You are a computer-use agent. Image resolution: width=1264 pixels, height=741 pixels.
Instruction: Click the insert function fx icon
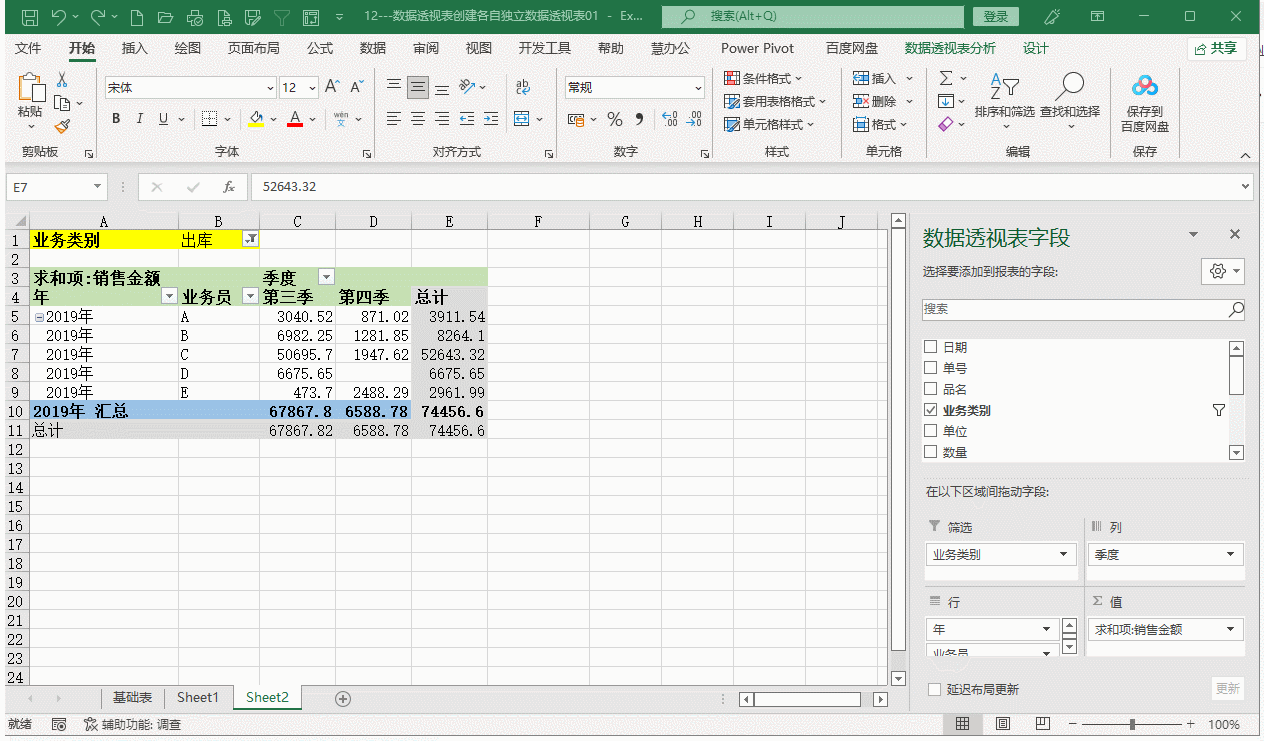[229, 187]
